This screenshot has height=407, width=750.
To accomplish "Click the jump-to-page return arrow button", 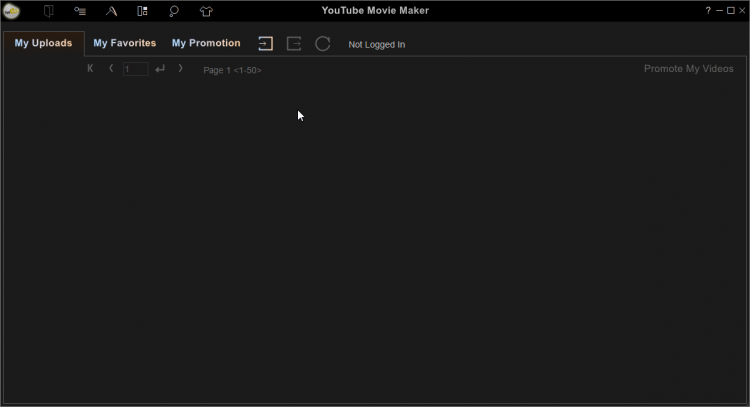I will (160, 69).
